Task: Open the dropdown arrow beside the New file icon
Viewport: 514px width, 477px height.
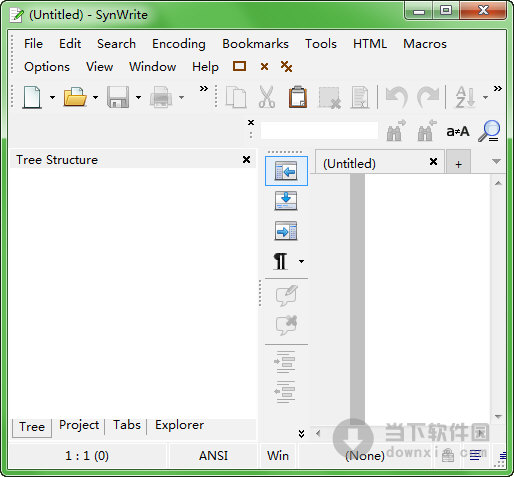Action: pyautogui.click(x=52, y=97)
